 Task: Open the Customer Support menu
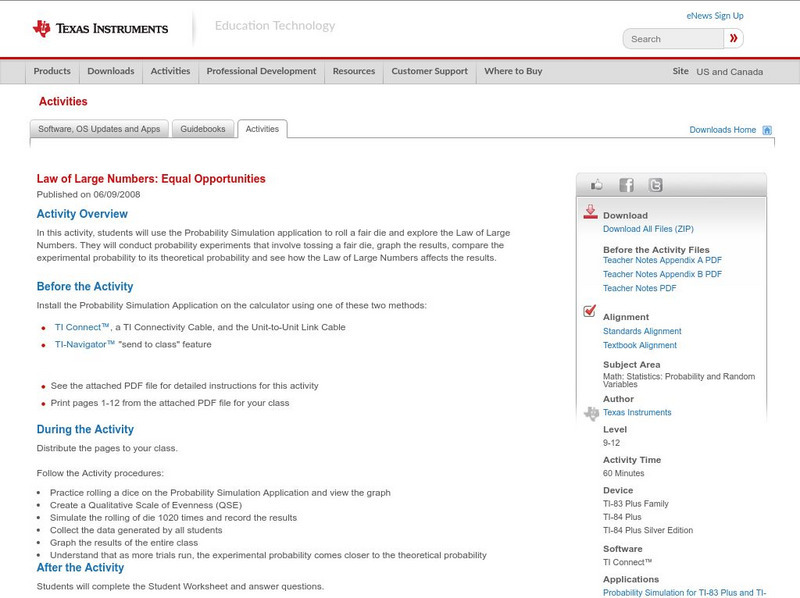[430, 71]
